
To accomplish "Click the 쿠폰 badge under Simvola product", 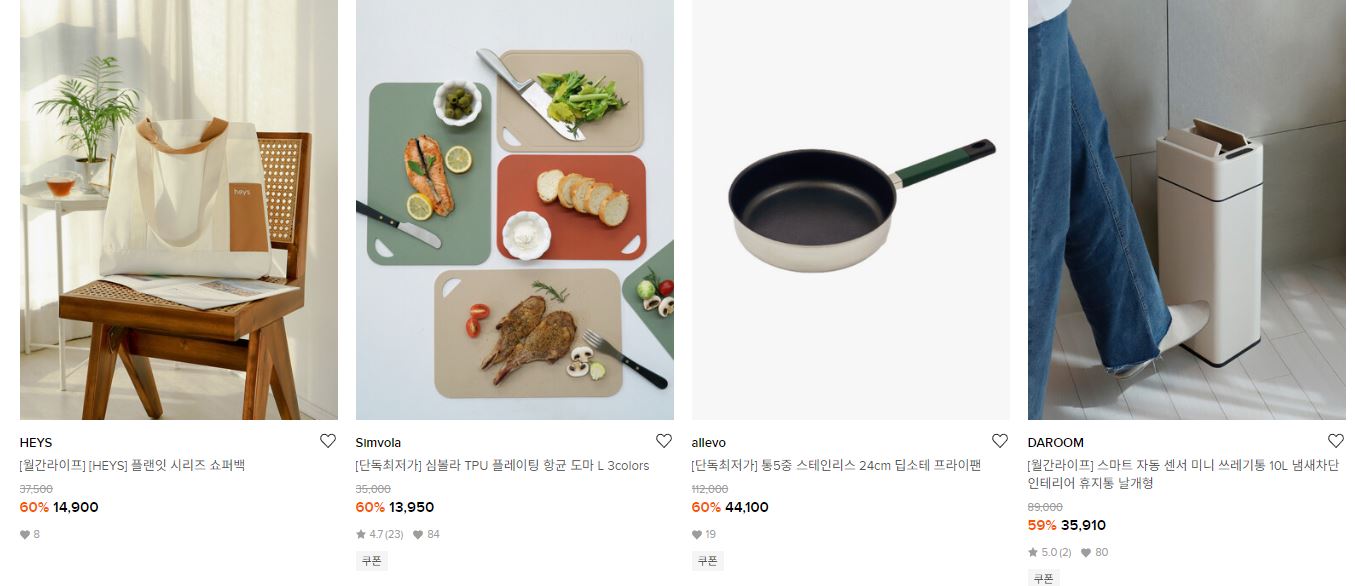I will pos(372,561).
